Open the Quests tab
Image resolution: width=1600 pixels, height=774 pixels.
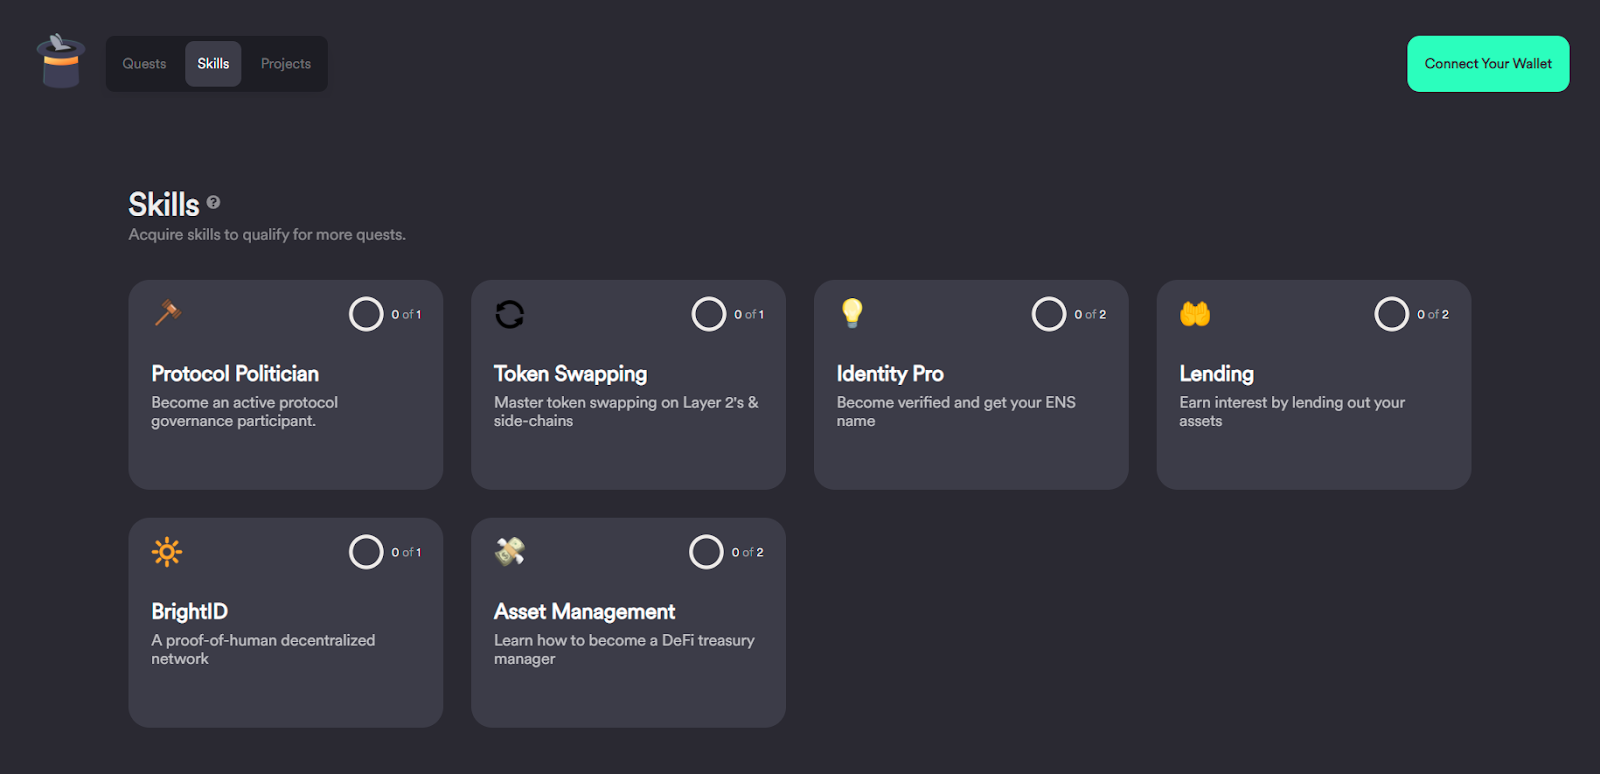pyautogui.click(x=144, y=64)
